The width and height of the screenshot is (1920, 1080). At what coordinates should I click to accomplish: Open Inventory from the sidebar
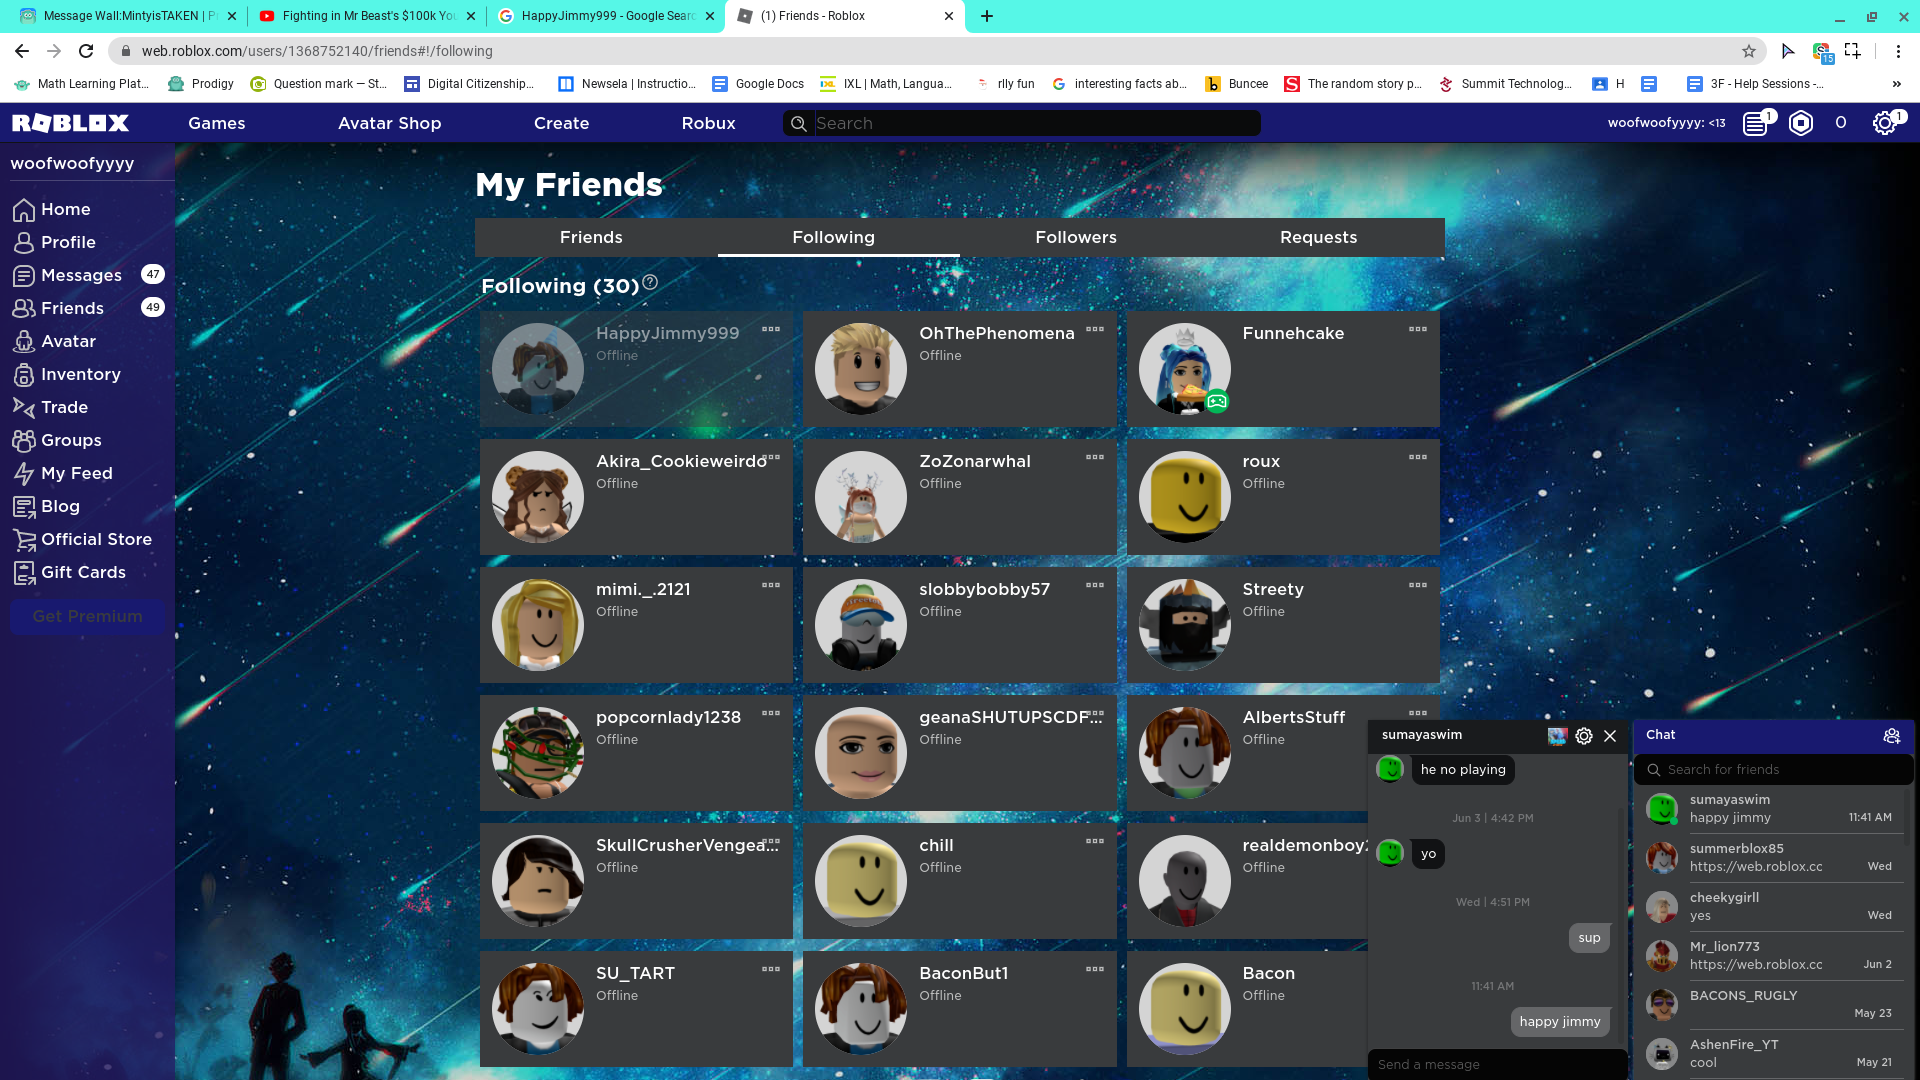(x=80, y=374)
